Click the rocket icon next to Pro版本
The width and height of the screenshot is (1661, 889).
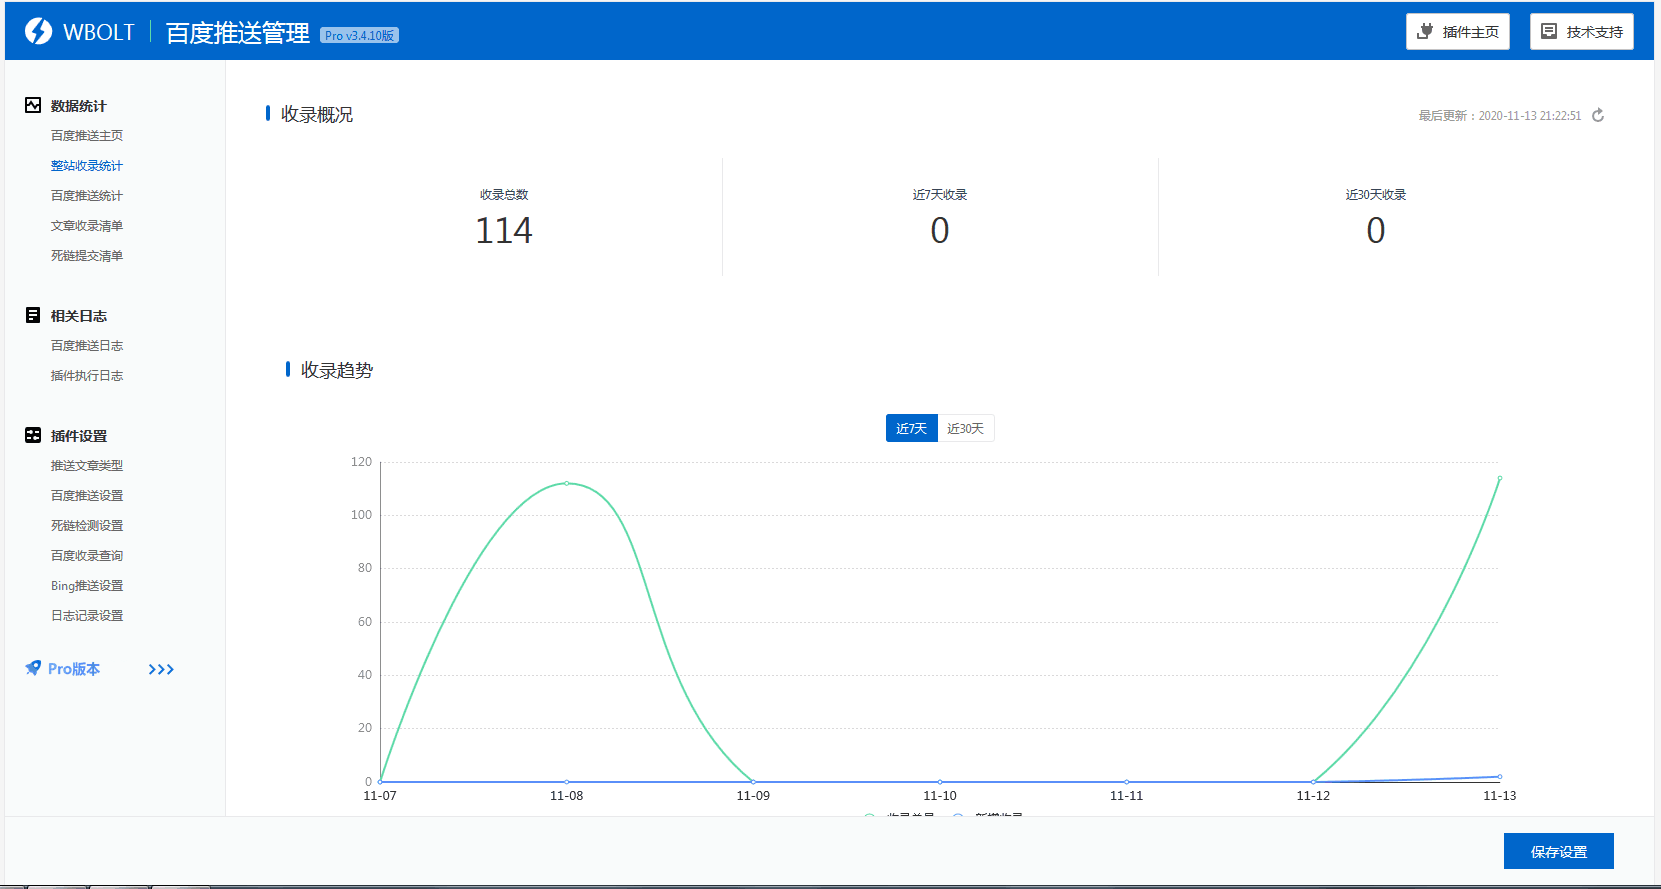[x=33, y=668]
